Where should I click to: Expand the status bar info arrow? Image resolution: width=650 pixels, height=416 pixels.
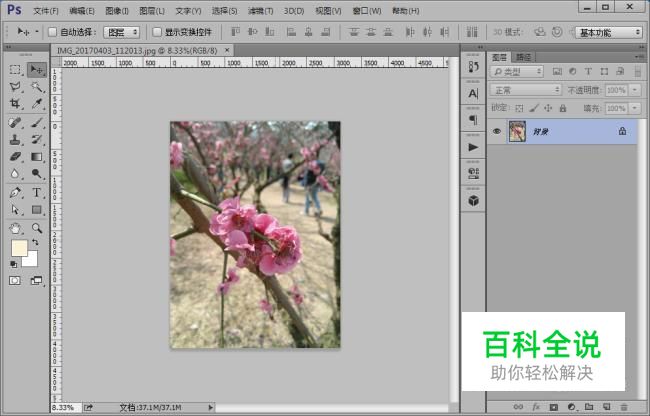point(211,408)
